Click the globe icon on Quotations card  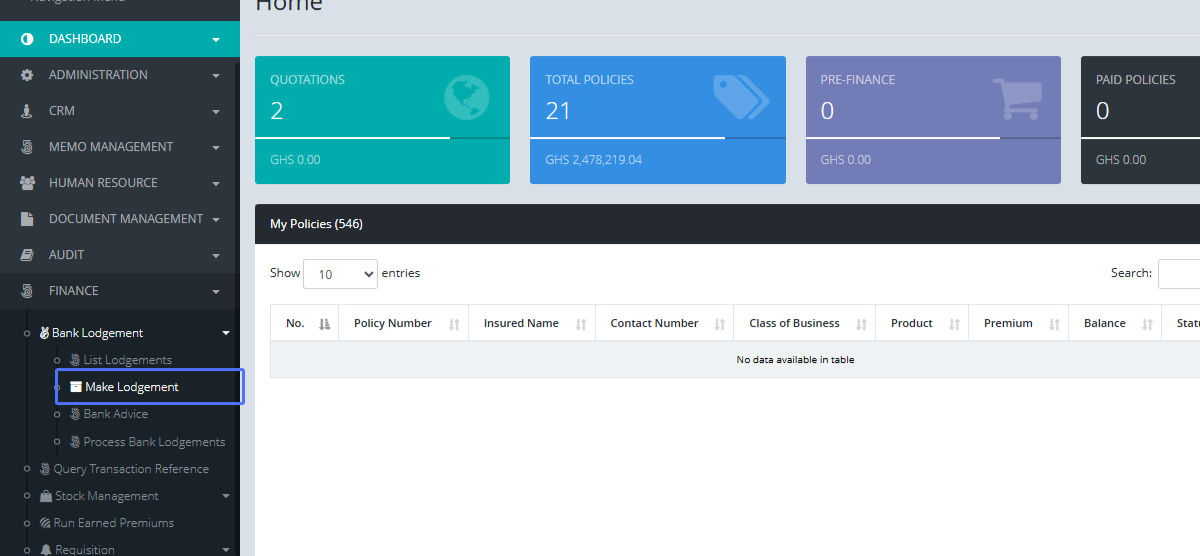point(466,98)
